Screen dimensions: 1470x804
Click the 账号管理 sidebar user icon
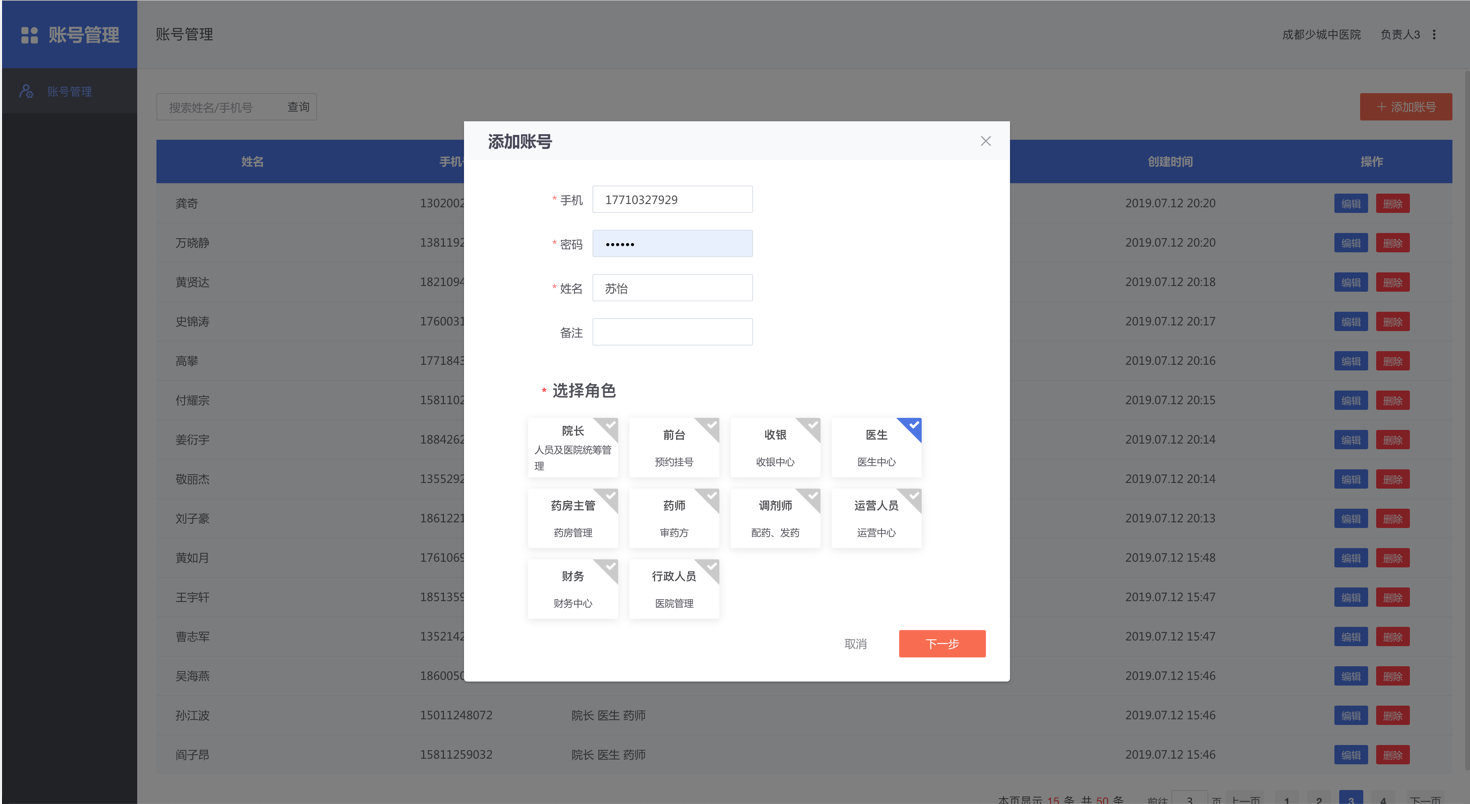pyautogui.click(x=27, y=91)
